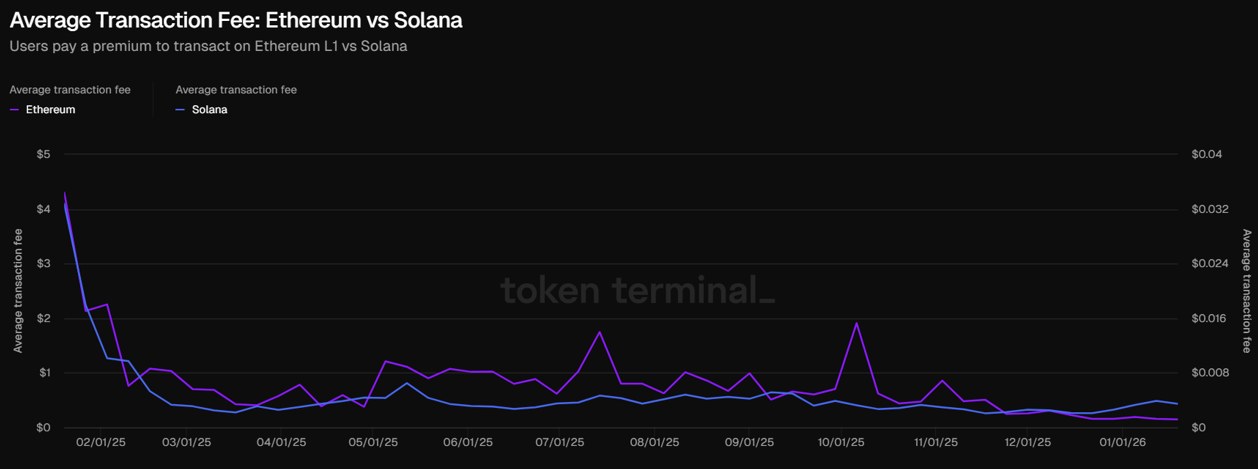Click the purple Ethereum legend line swatch
The height and width of the screenshot is (469, 1258).
point(14,110)
